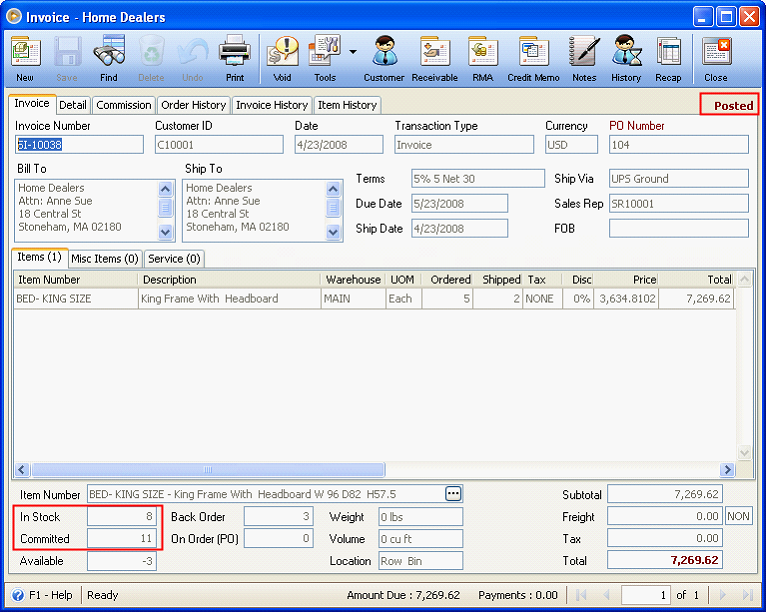The height and width of the screenshot is (613, 767).
Task: Void this posted invoice
Action: pos(282,58)
